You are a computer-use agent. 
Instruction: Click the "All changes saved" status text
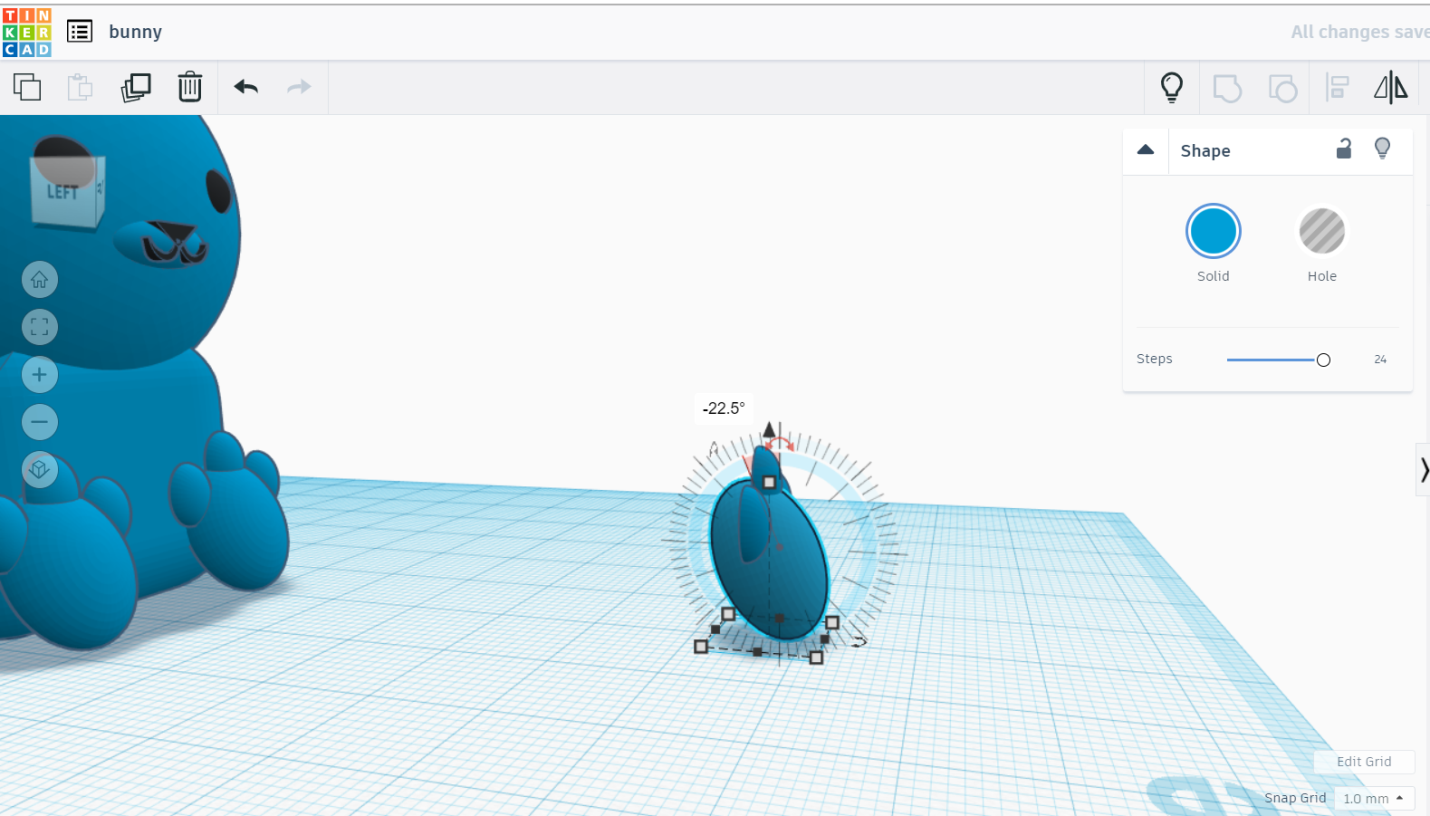pos(1360,32)
